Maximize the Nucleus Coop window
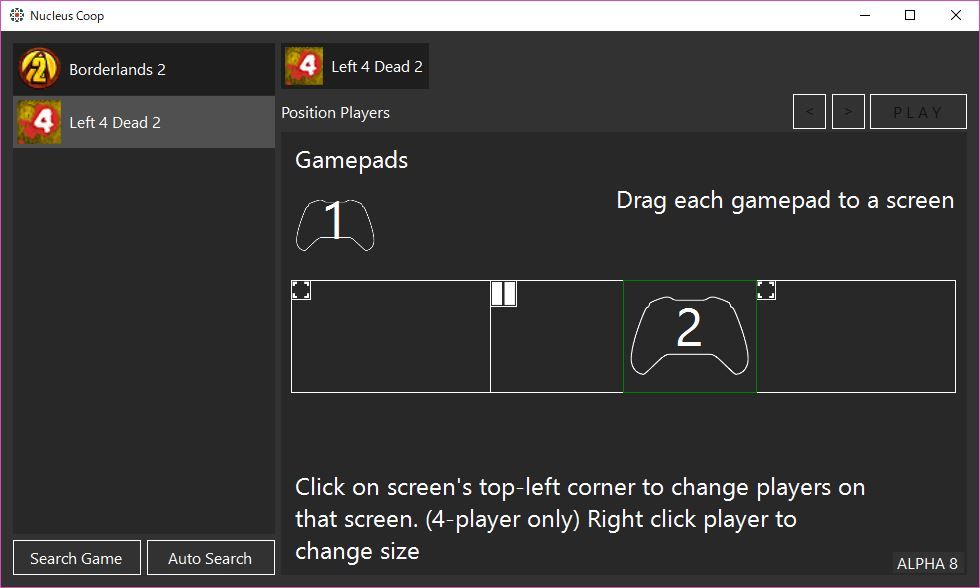Viewport: 980px width, 588px height. [910, 15]
